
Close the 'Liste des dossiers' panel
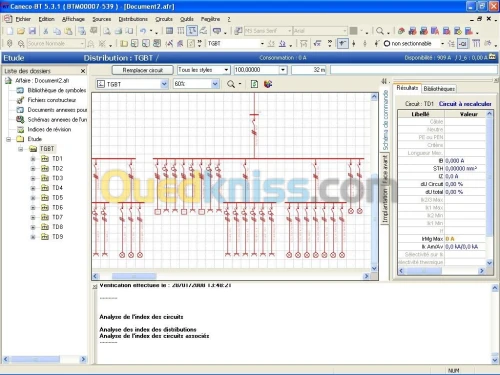tap(83, 71)
